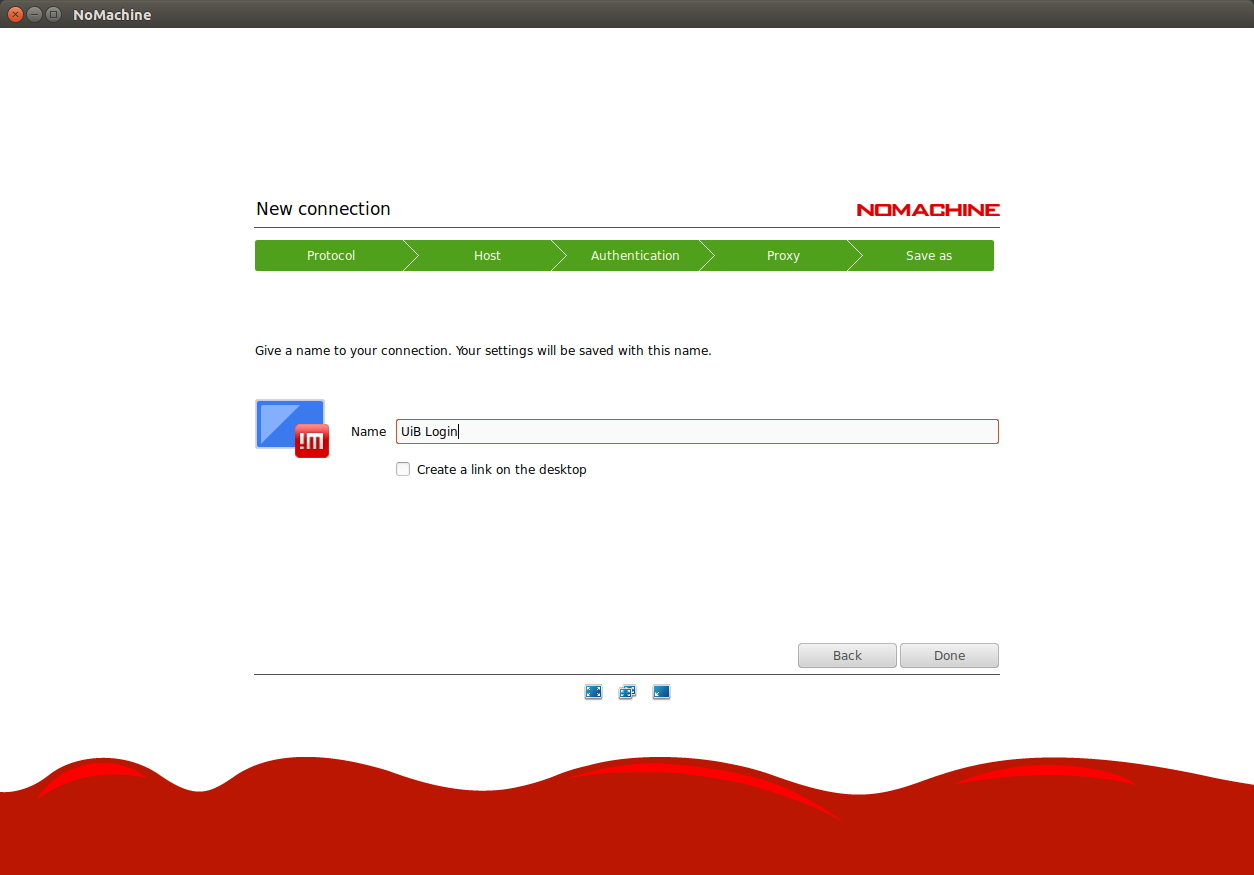Click "Create a link on the desktop" label
1254x875 pixels.
click(501, 470)
